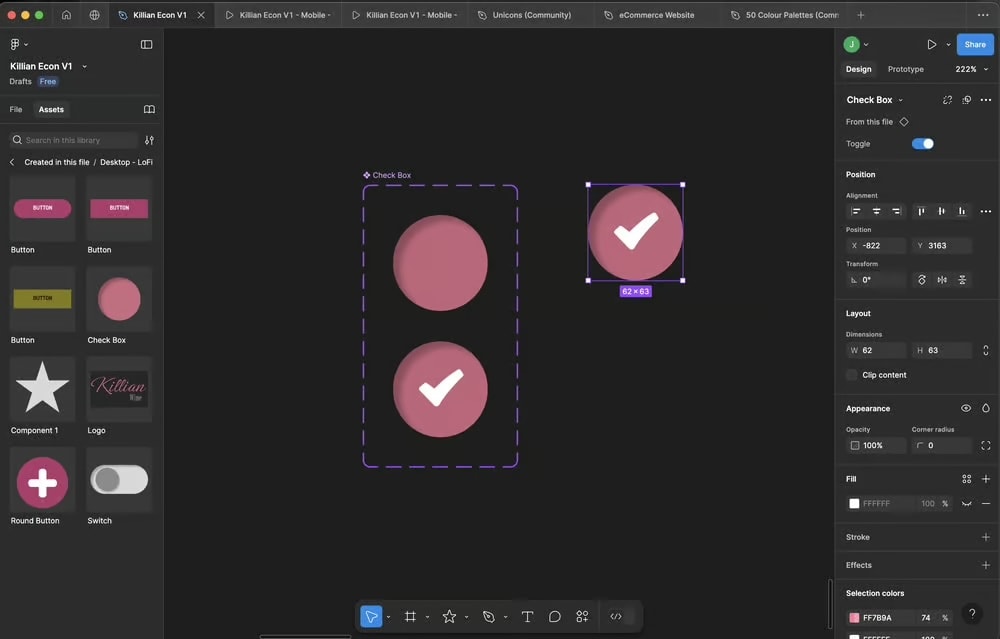Toggle Dev Mode code icon
Viewport: 1000px width, 639px height.
pyautogui.click(x=616, y=616)
